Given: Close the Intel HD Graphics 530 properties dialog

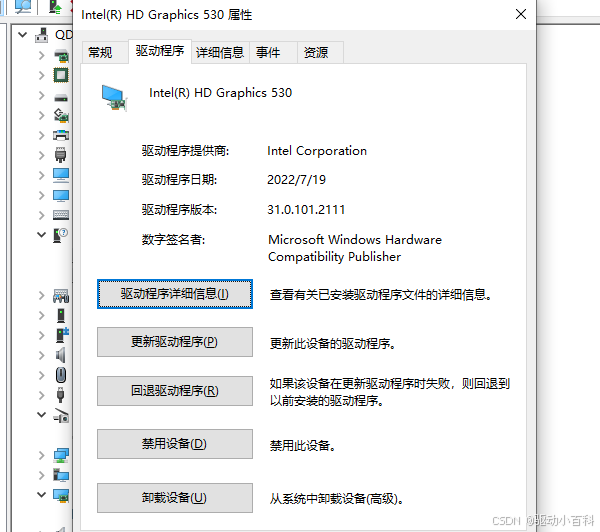Looking at the screenshot, I should click(520, 14).
